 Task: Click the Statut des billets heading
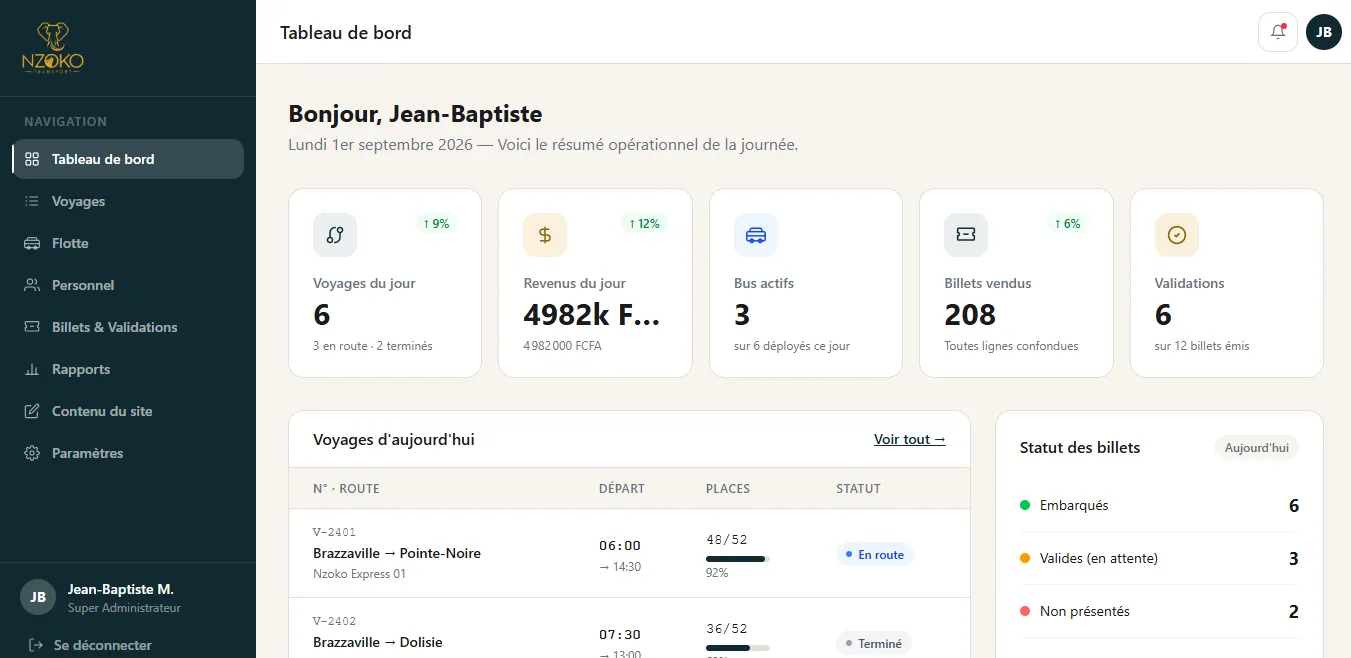click(x=1080, y=448)
